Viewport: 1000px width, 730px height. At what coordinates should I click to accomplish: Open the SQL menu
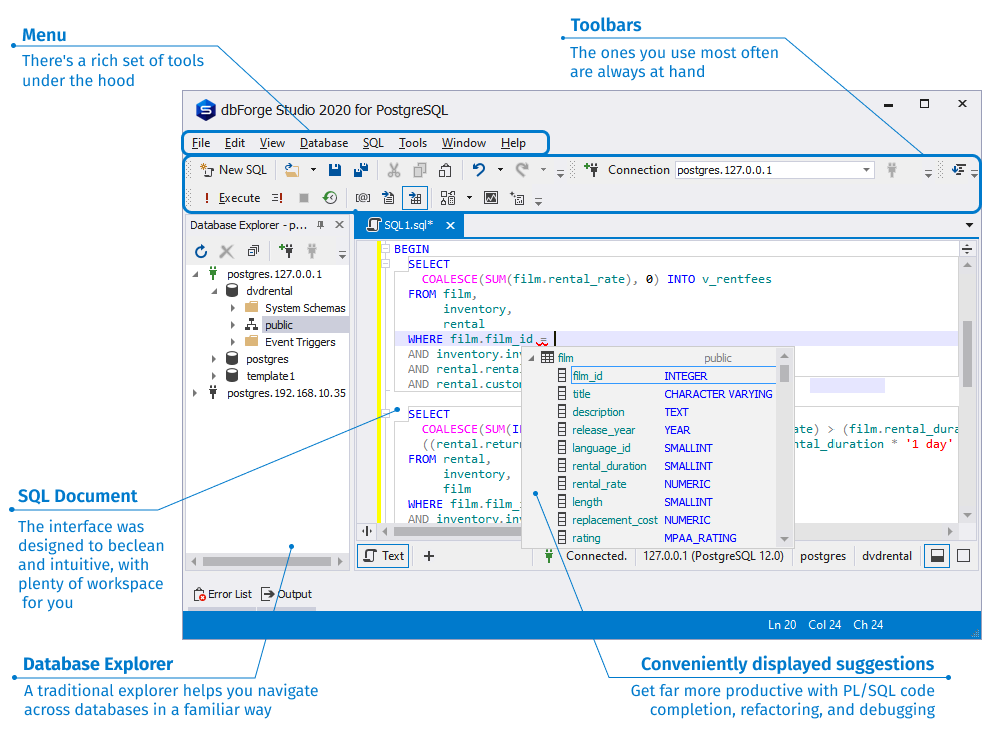(x=373, y=143)
